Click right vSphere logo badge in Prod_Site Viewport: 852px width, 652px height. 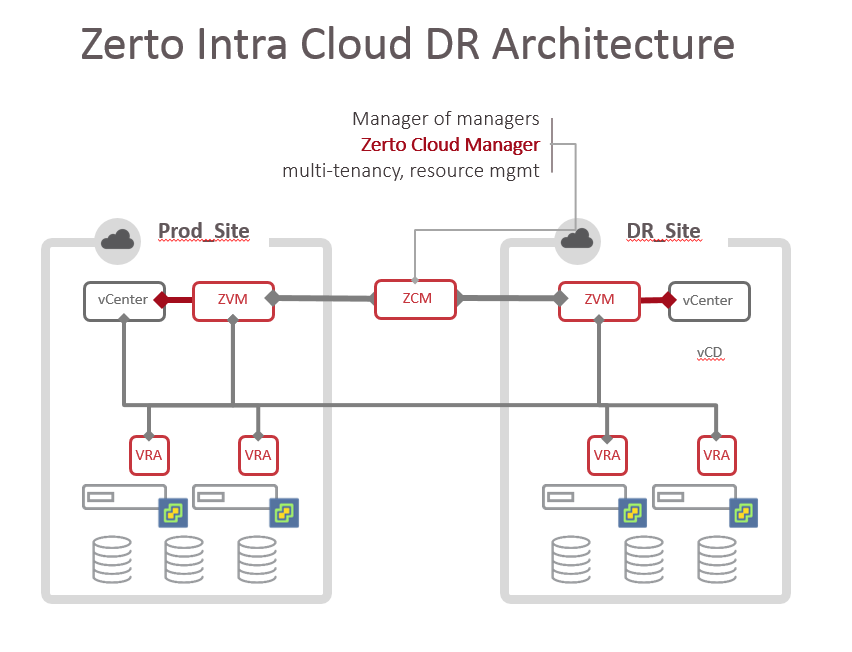click(x=284, y=513)
